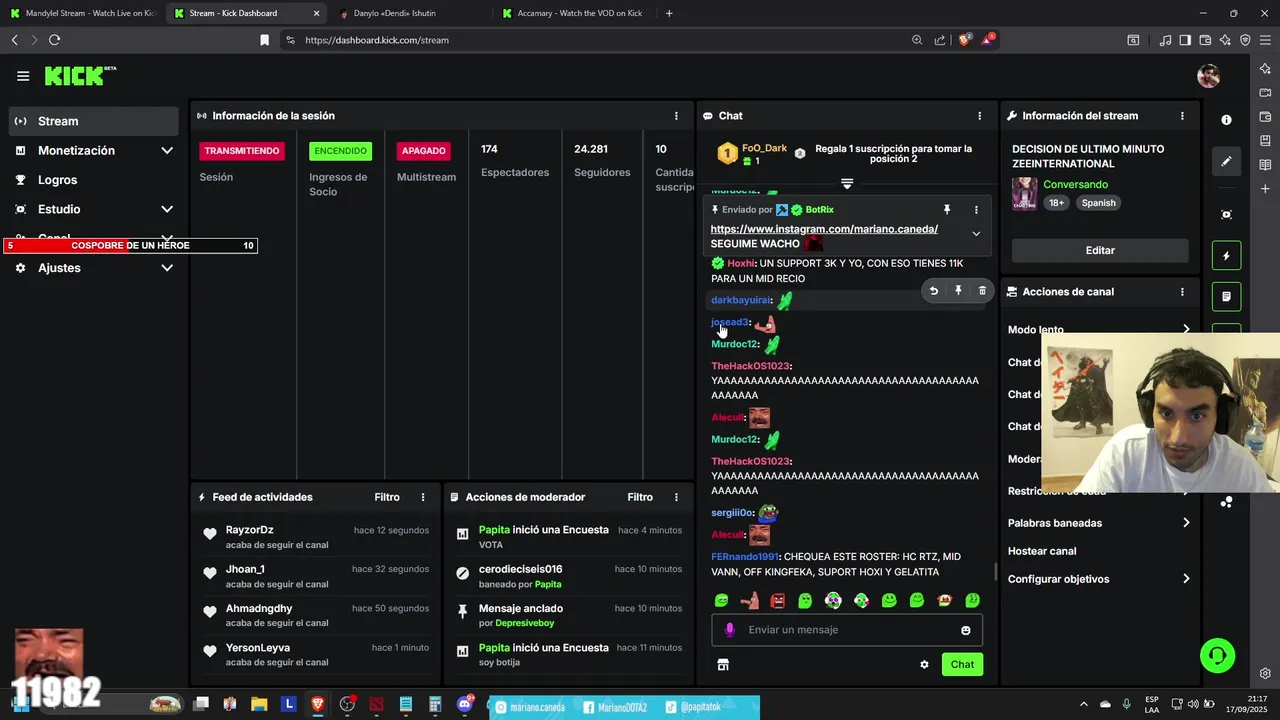Open the Chat panel three-dot menu
The width and height of the screenshot is (1280, 720).
tap(979, 116)
